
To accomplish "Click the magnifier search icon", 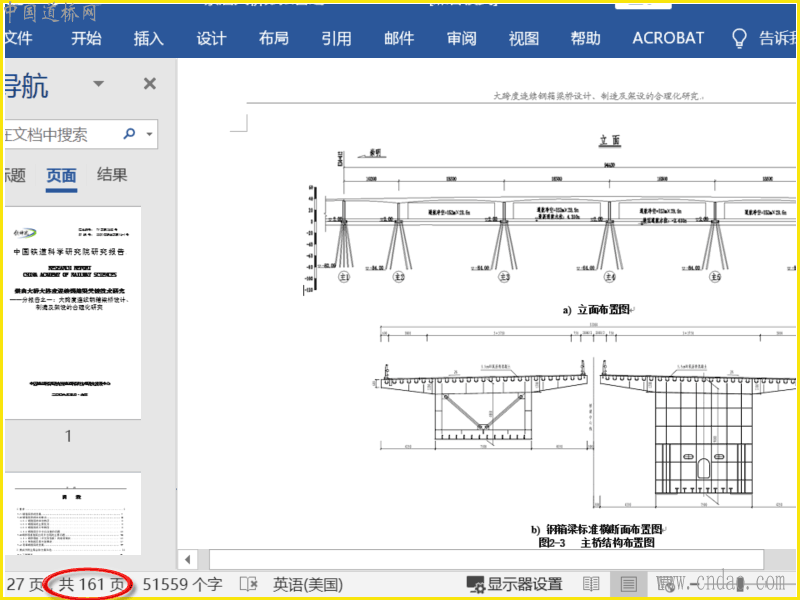I will (130, 134).
